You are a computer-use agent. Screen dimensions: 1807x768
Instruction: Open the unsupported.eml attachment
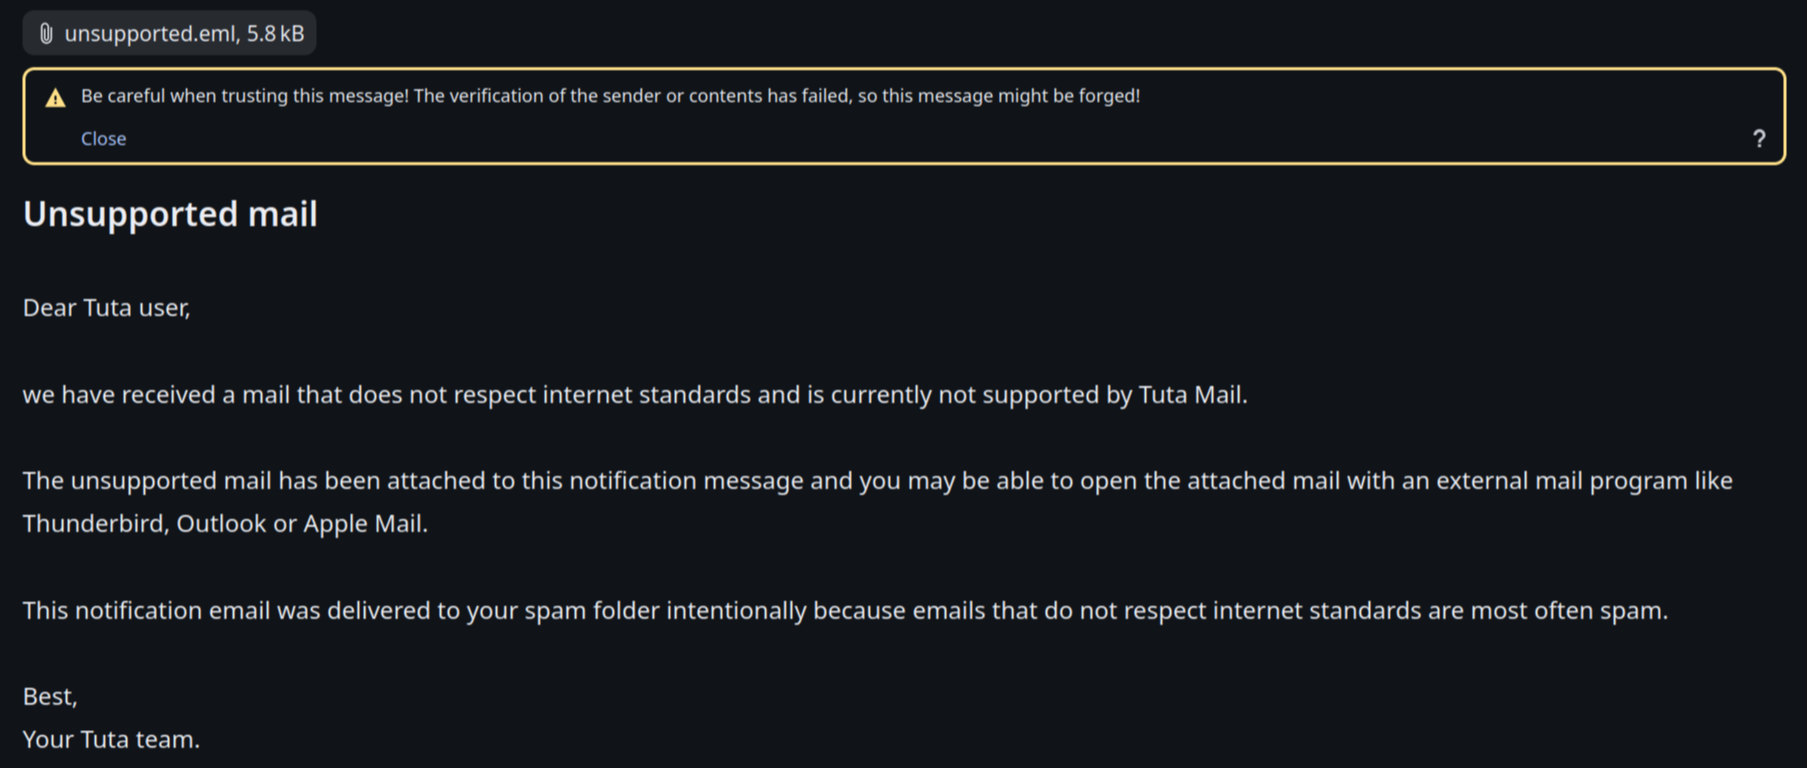(x=152, y=34)
